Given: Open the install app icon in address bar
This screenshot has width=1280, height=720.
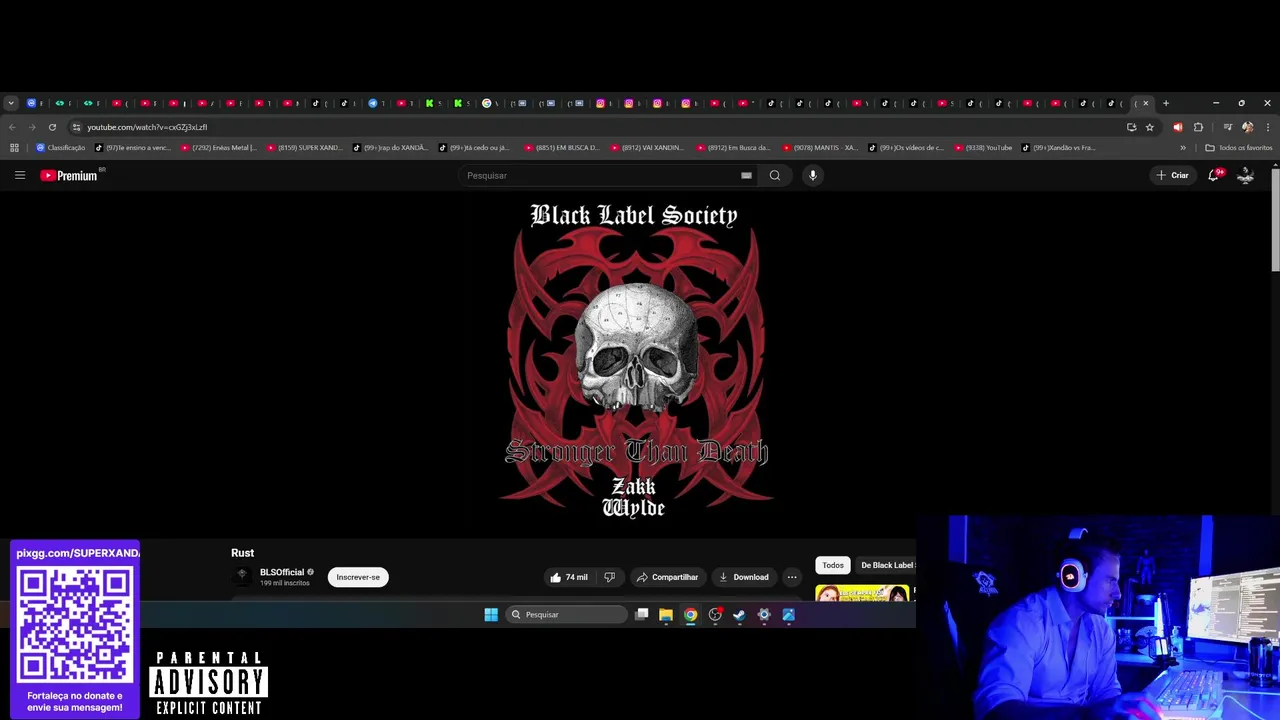Looking at the screenshot, I should (x=1131, y=127).
